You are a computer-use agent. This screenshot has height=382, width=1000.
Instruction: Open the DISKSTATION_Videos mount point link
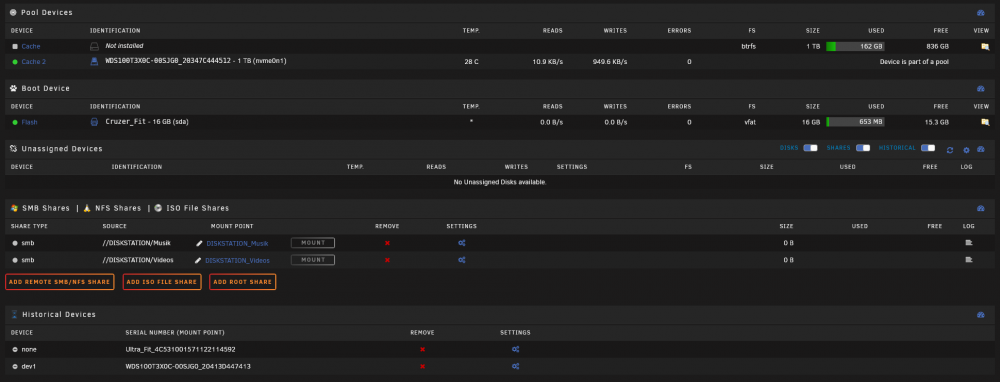(237, 260)
